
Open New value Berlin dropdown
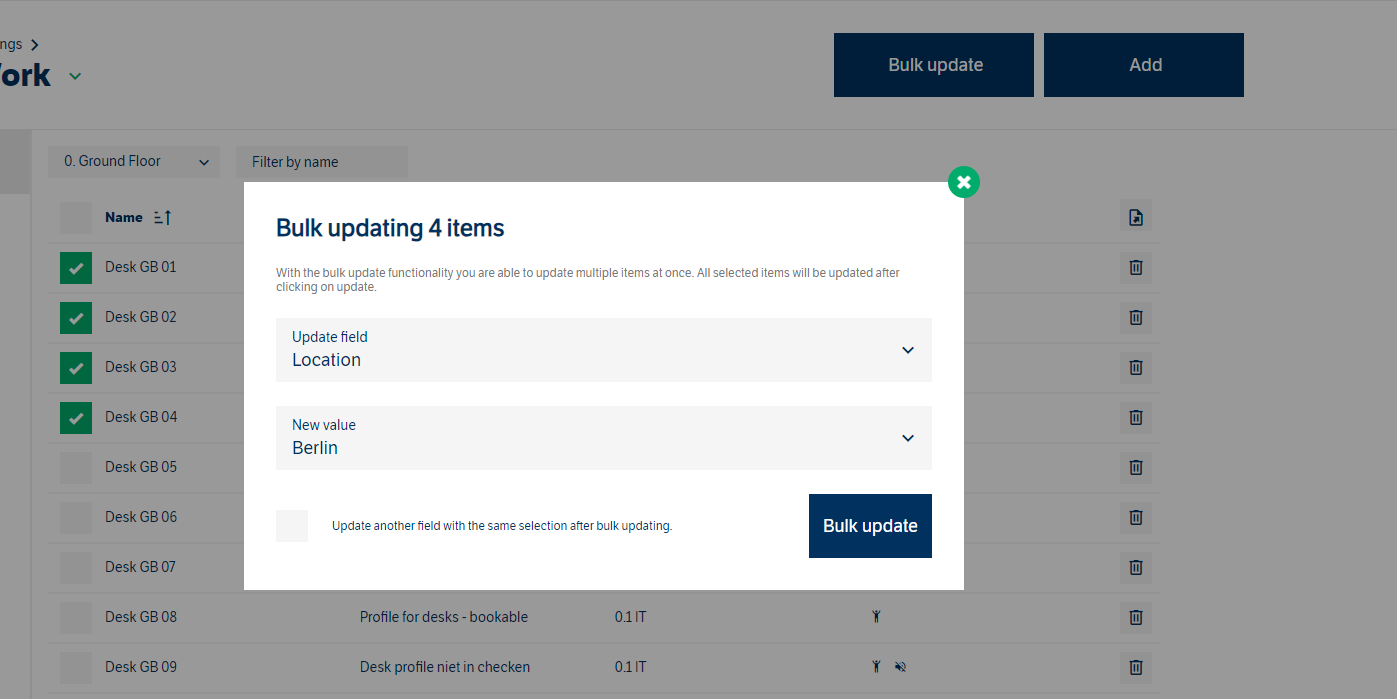coord(604,438)
